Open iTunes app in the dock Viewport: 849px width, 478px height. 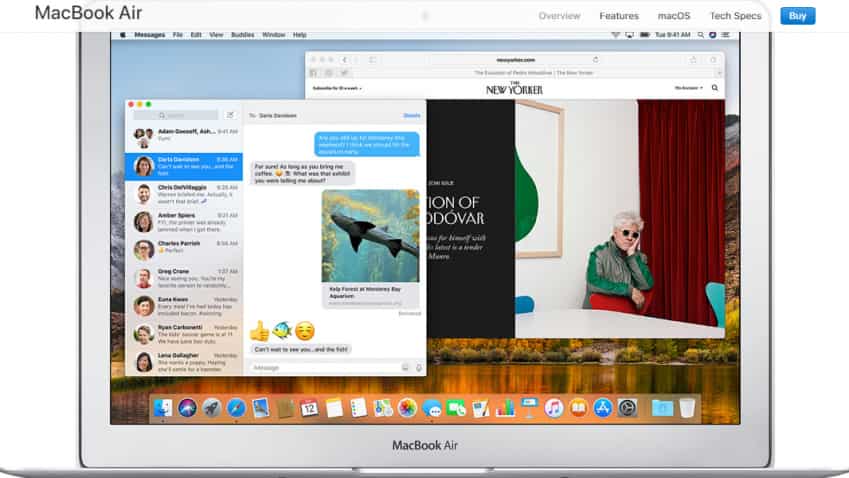coord(554,408)
